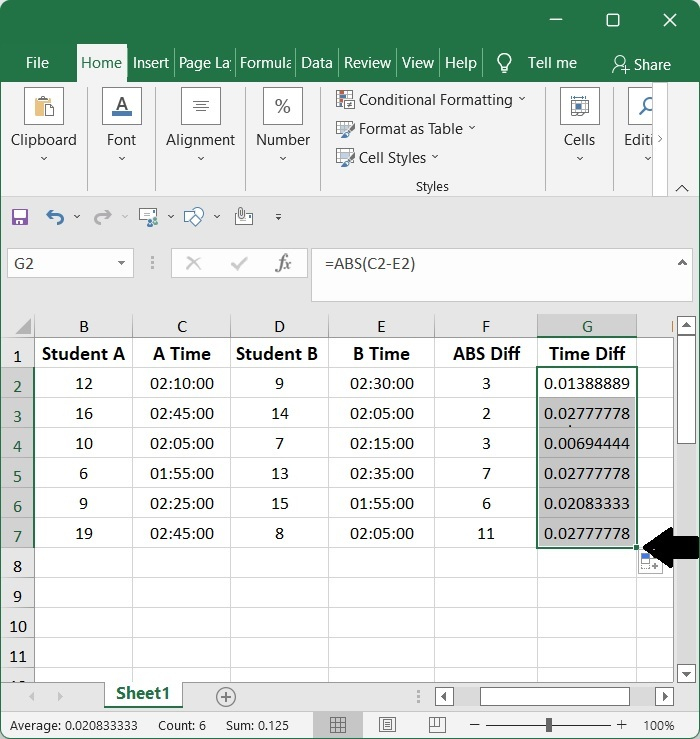This screenshot has width=700, height=739.
Task: Click the Save icon in quick access toolbar
Action: coord(20,217)
